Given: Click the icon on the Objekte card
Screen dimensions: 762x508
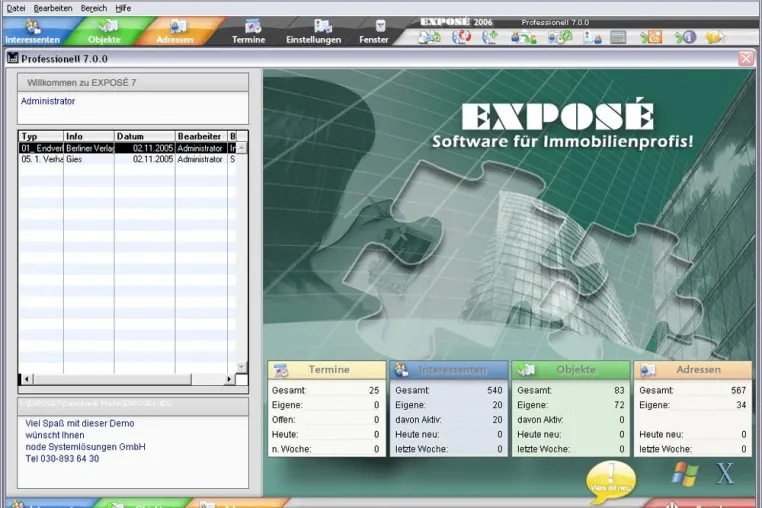Looking at the screenshot, I should [526, 370].
